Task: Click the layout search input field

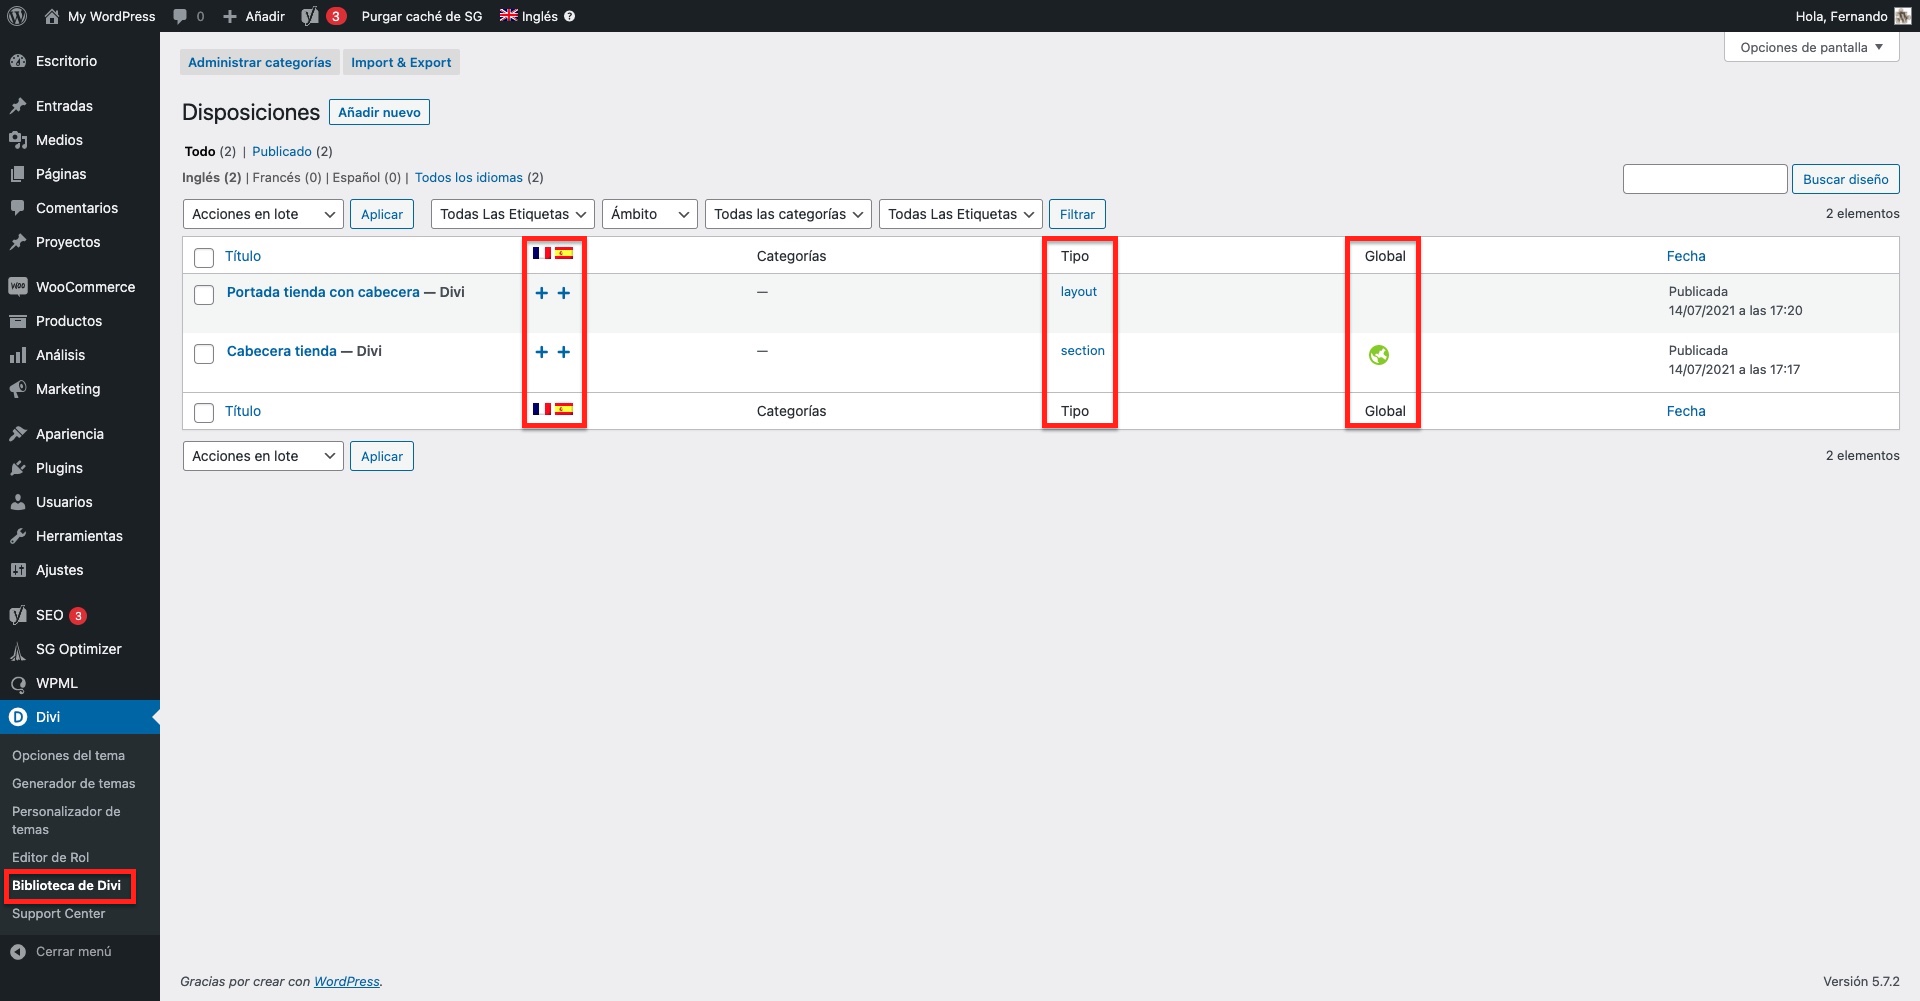Action: point(1704,179)
